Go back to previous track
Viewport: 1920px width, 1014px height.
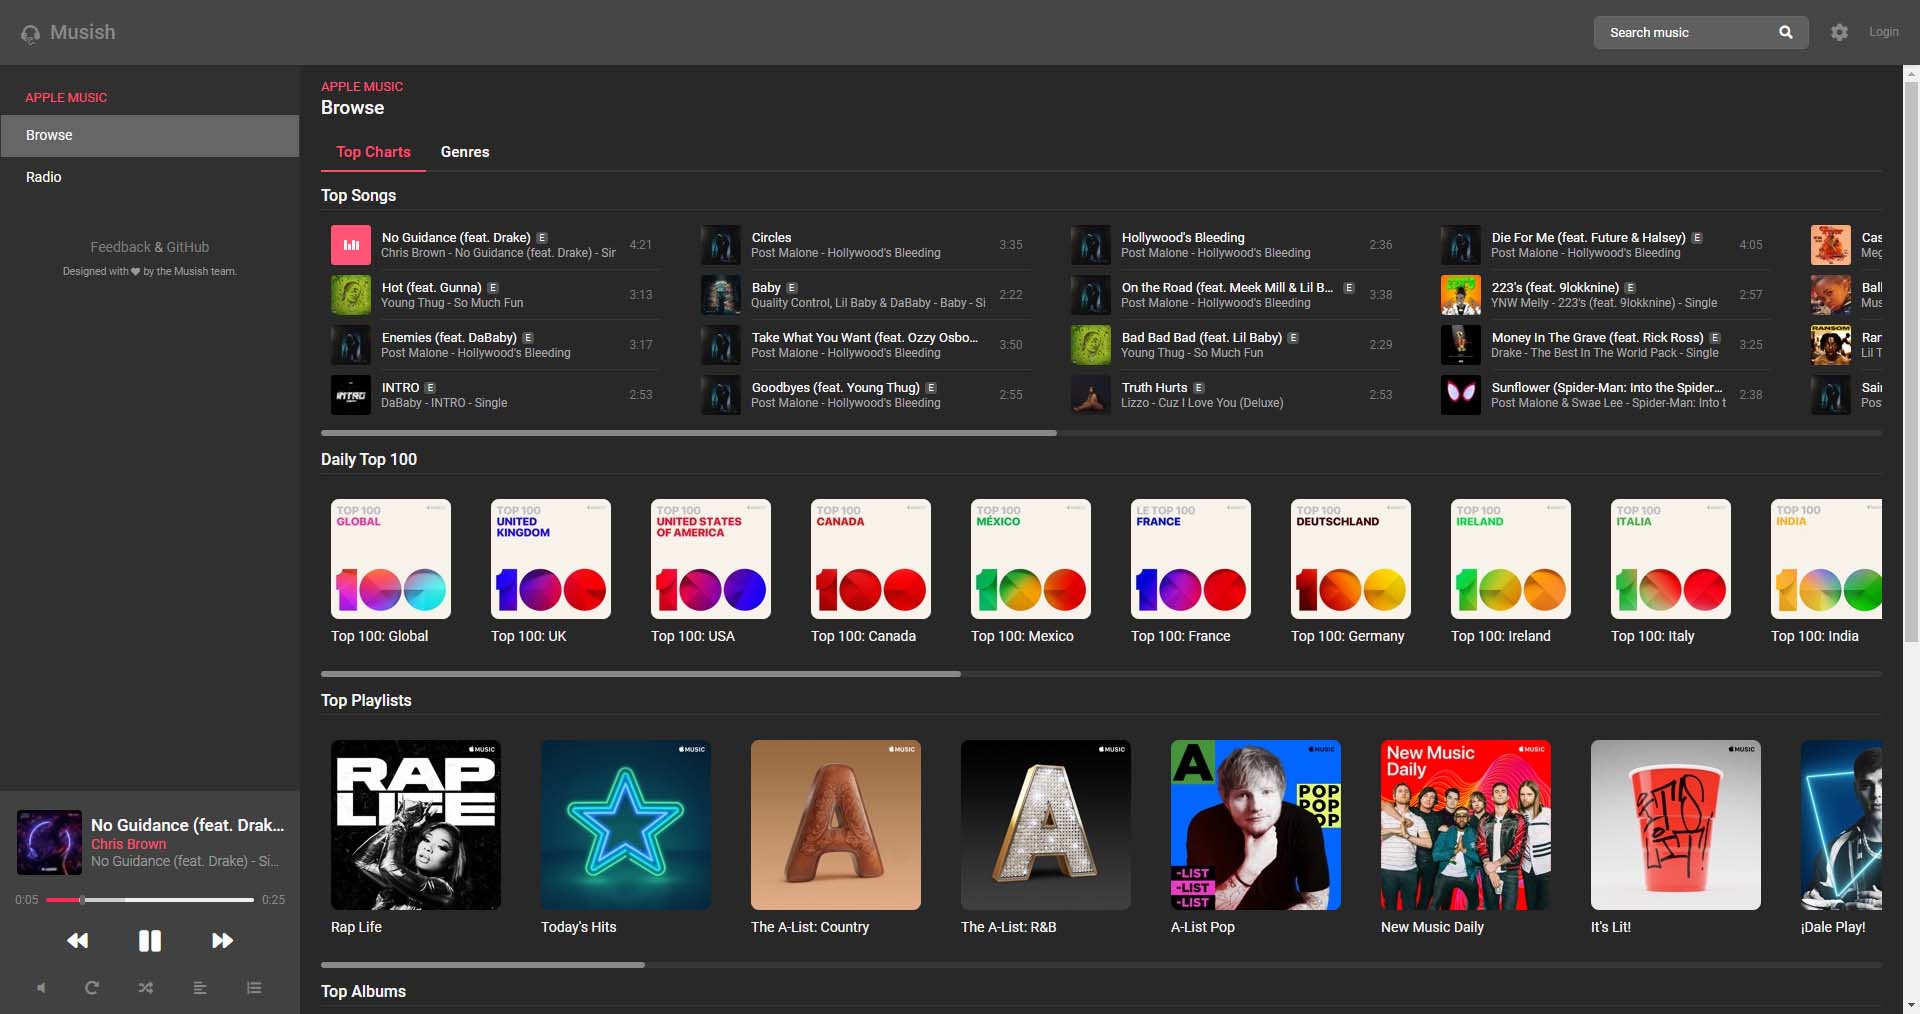coord(77,940)
